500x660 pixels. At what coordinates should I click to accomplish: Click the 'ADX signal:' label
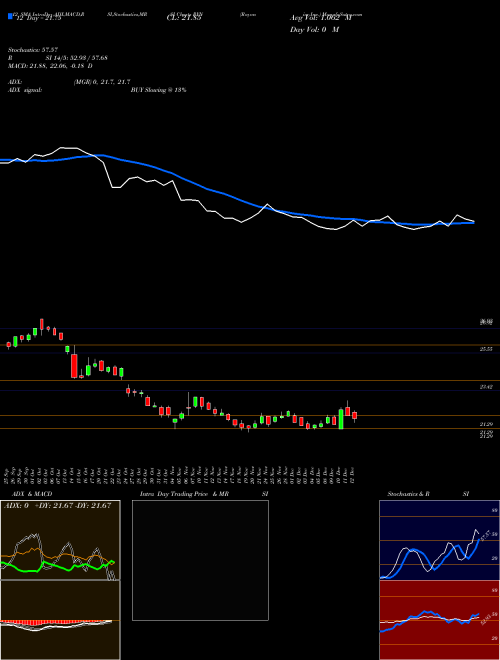pyautogui.click(x=25, y=90)
